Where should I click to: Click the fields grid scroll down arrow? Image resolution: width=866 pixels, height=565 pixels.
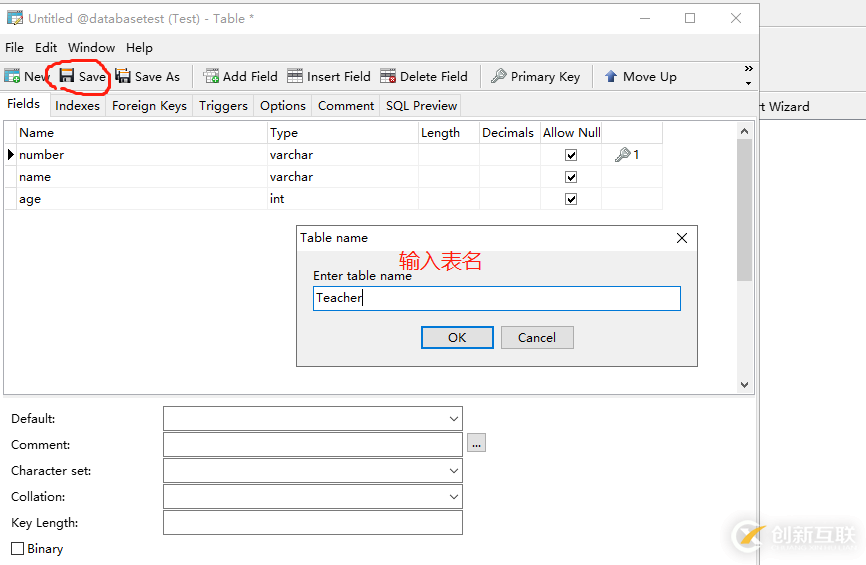744,385
